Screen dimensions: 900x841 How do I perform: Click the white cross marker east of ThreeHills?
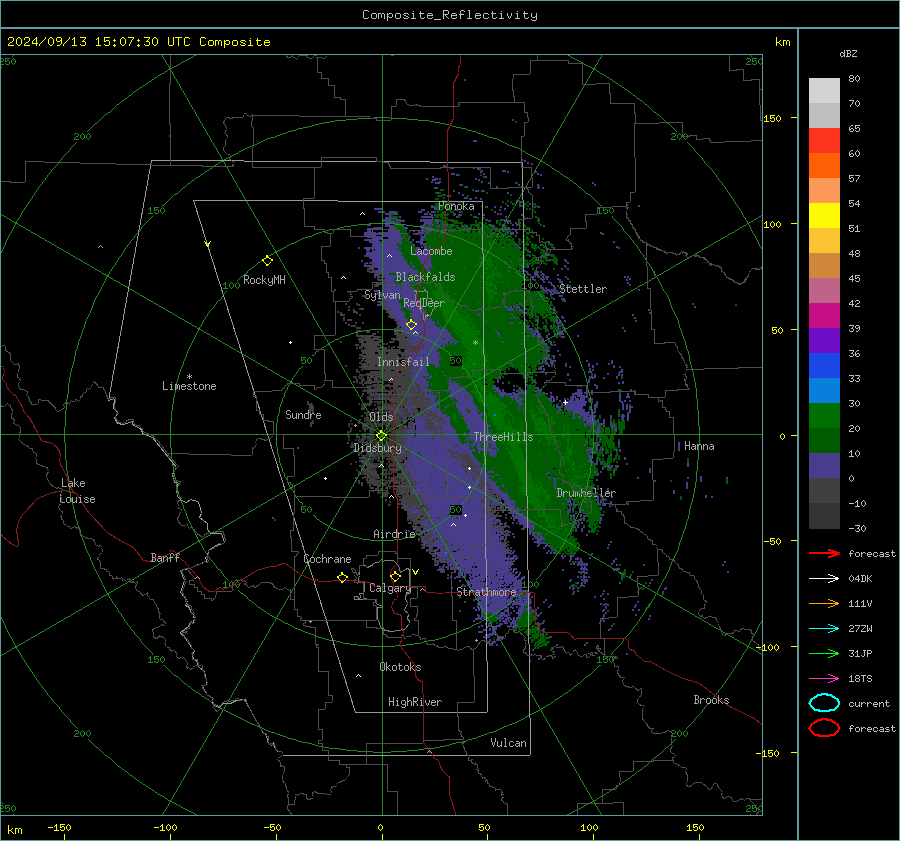pos(565,402)
